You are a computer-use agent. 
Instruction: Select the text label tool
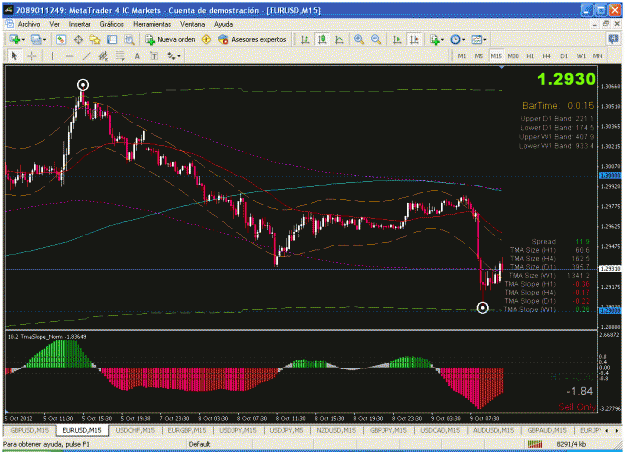pos(154,56)
